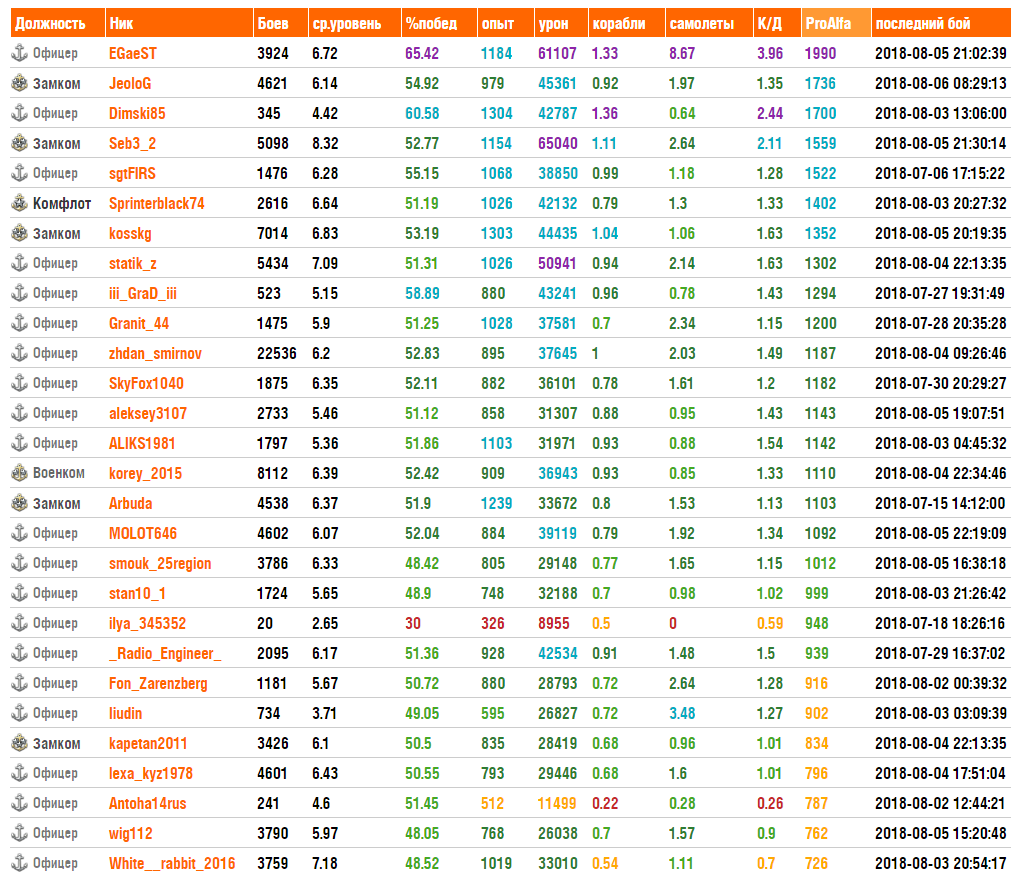Click the Замком emblem beside kapetan2011

(x=19, y=743)
